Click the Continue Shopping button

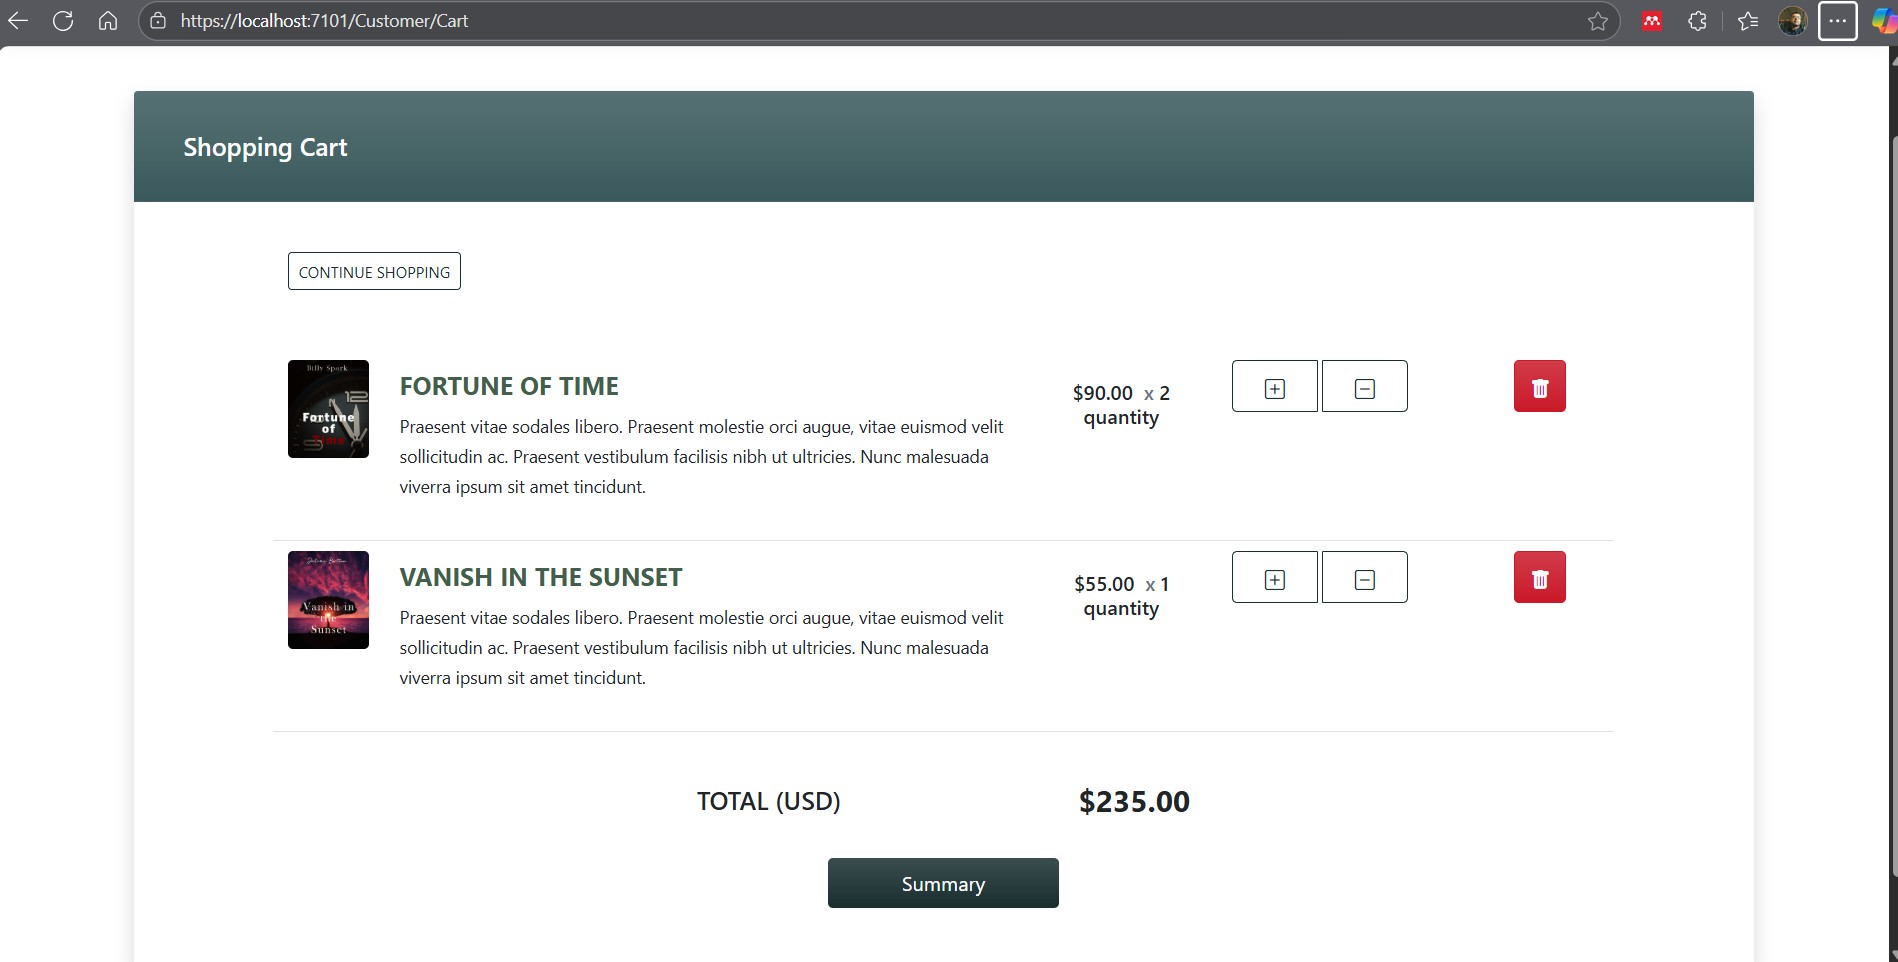click(x=374, y=272)
